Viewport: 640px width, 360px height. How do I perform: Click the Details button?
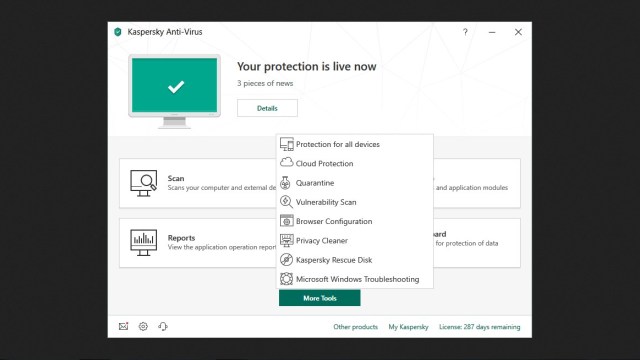pyautogui.click(x=267, y=108)
